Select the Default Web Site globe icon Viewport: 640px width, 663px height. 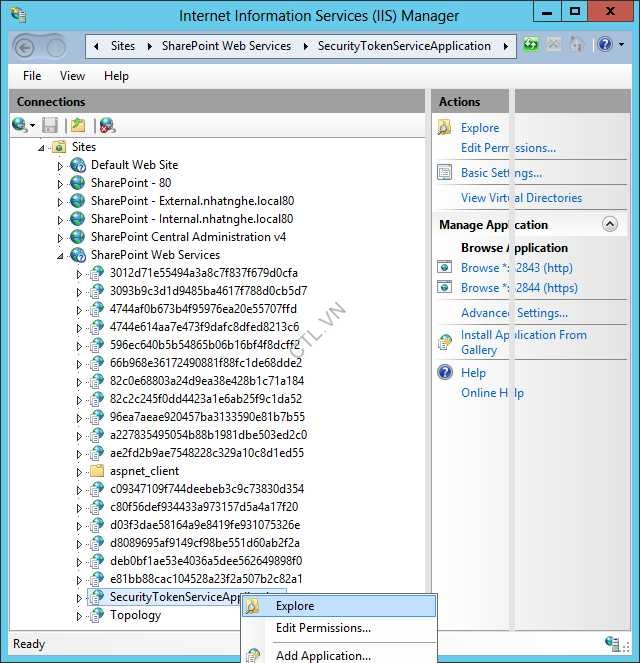point(78,165)
